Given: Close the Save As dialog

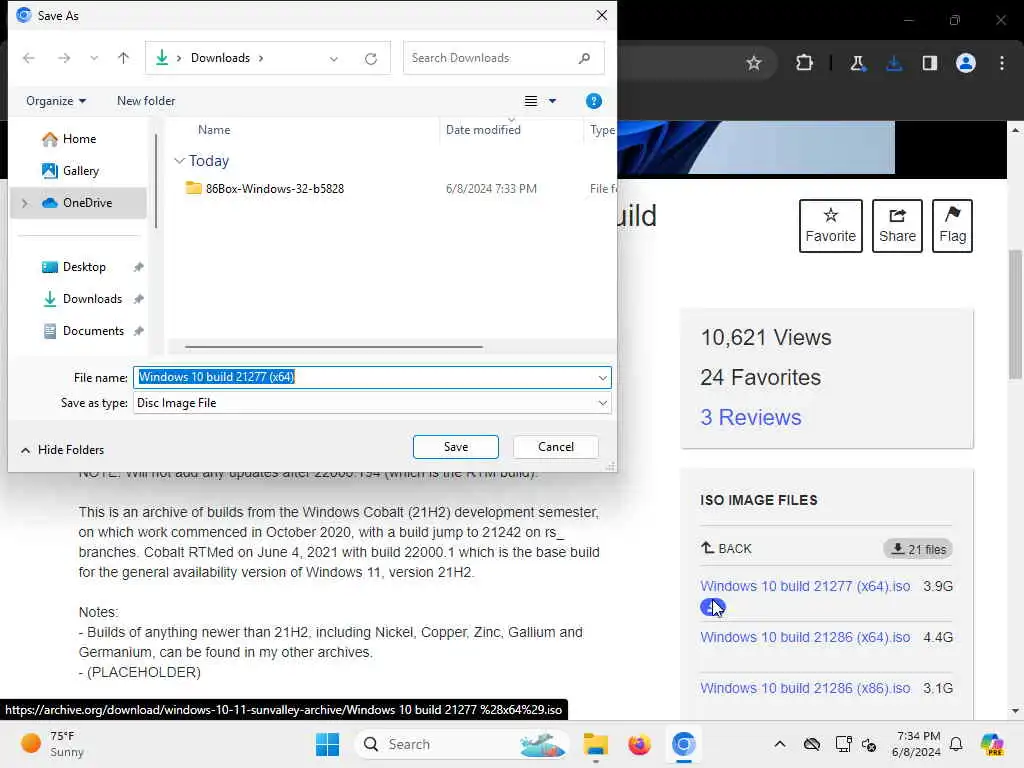Looking at the screenshot, I should [x=602, y=15].
